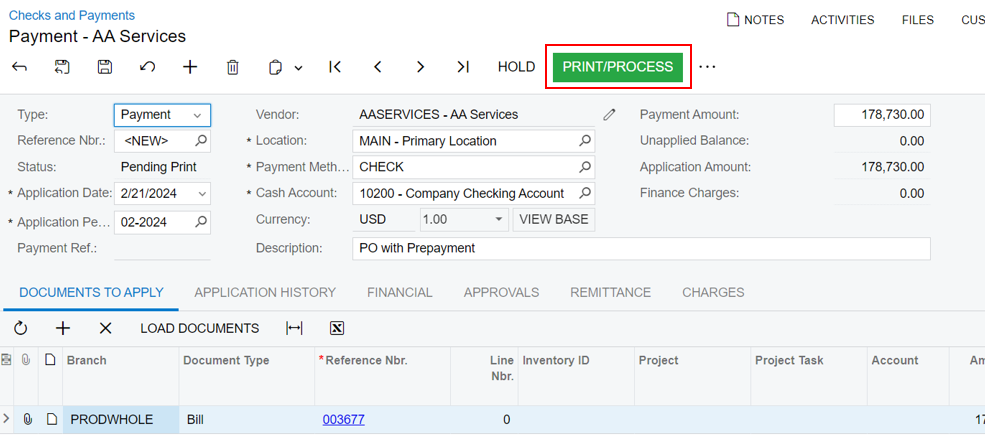Click the grid Refresh icon
985x445 pixels.
(x=21, y=328)
